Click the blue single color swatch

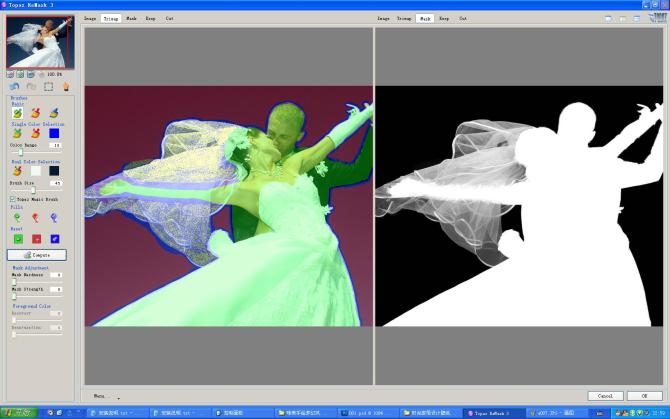(54, 133)
